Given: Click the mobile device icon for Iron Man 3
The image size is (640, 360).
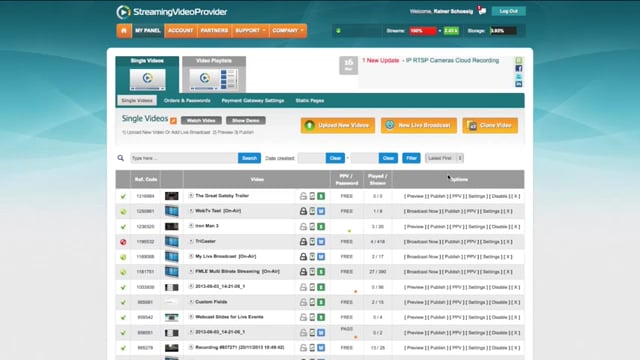Looking at the screenshot, I should pos(312,226).
